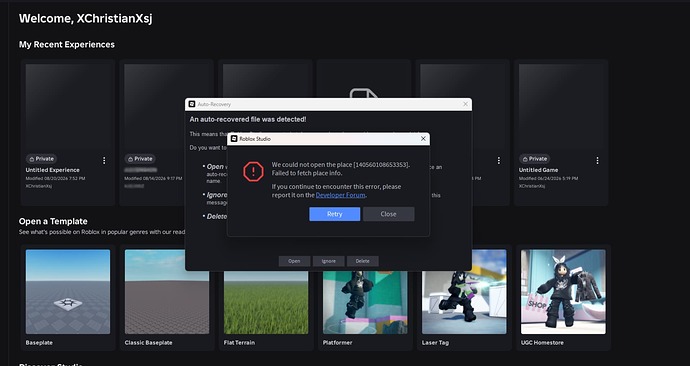
Task: Click Private badge on Untitled Game
Action: point(534,159)
